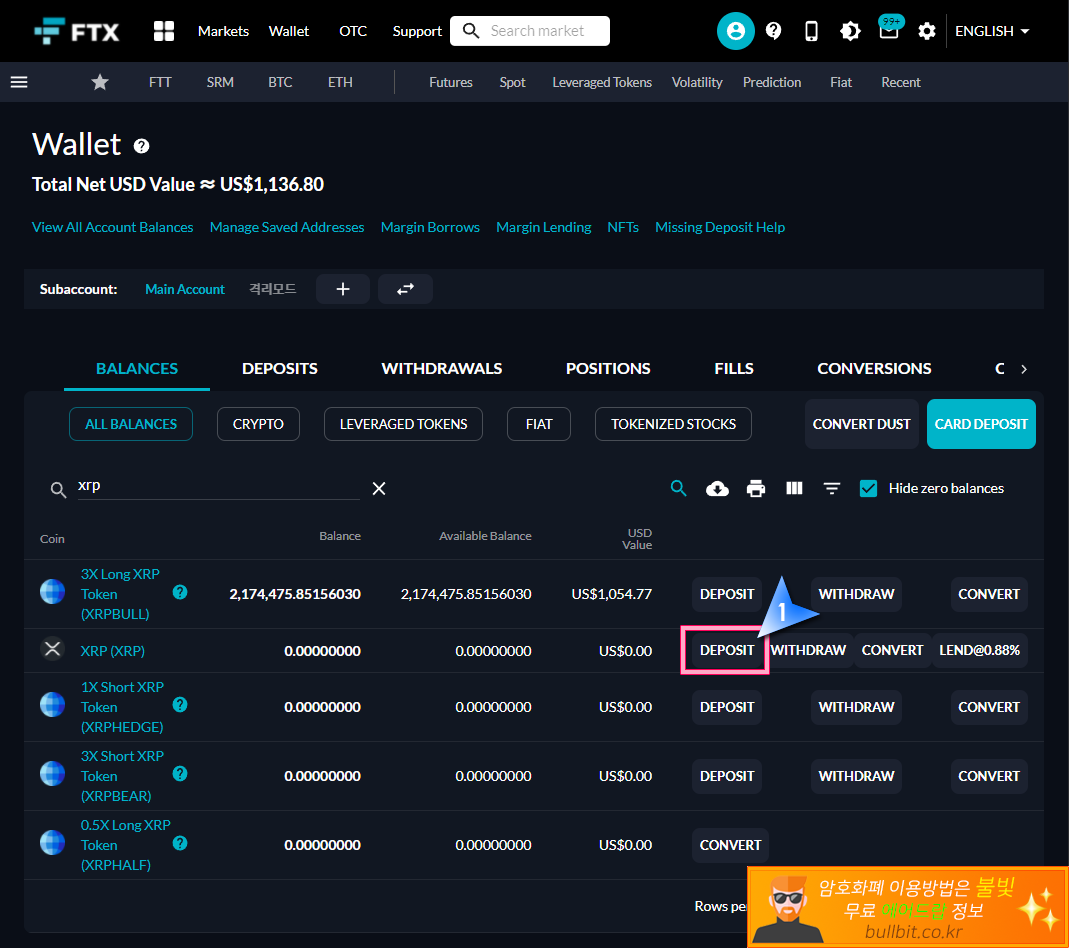The width and height of the screenshot is (1069, 948).
Task: Uncheck Hide zero balances checkbox
Action: coord(869,489)
